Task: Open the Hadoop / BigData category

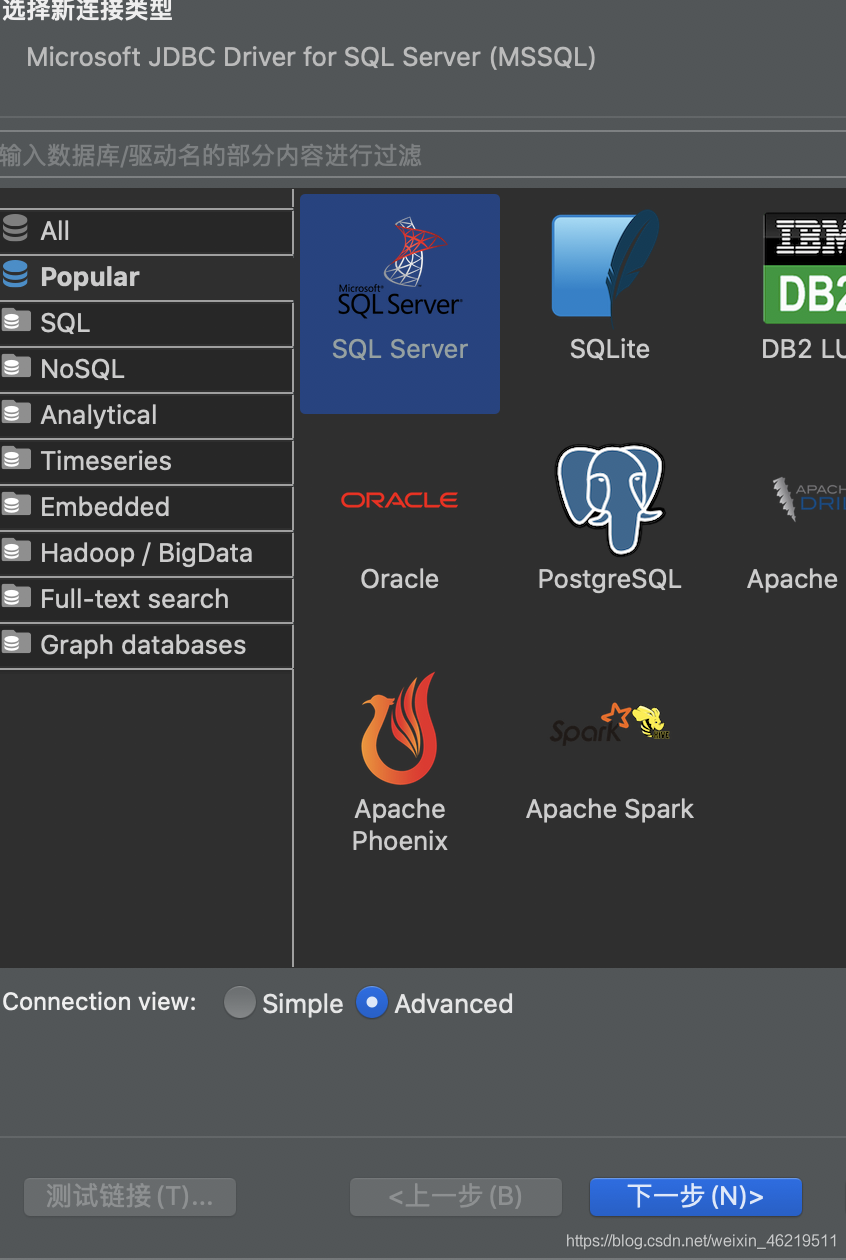Action: pyautogui.click(x=146, y=553)
